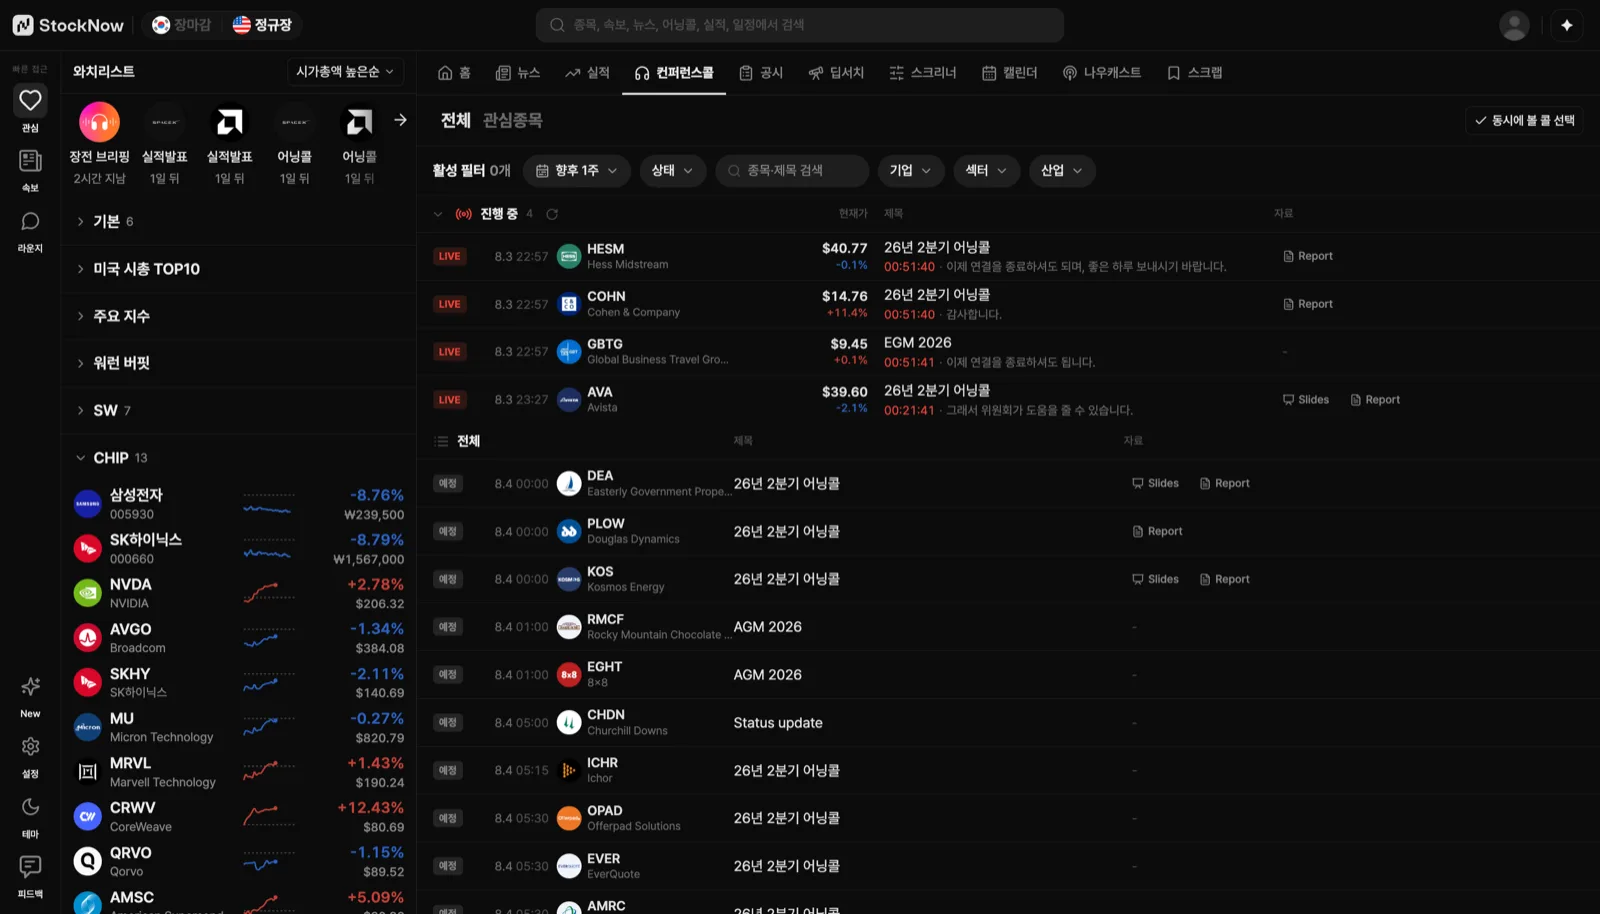Click the sparkle AI button top right
The height and width of the screenshot is (914, 1600).
(1567, 25)
